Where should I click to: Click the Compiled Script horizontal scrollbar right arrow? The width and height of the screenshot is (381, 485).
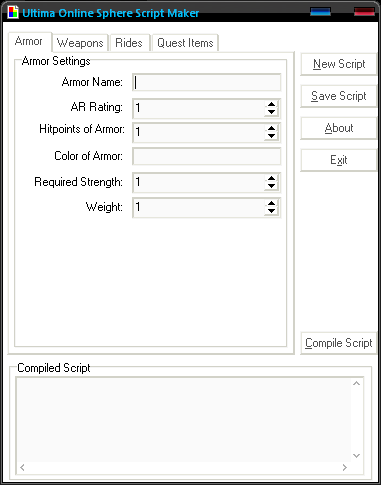coord(345,468)
